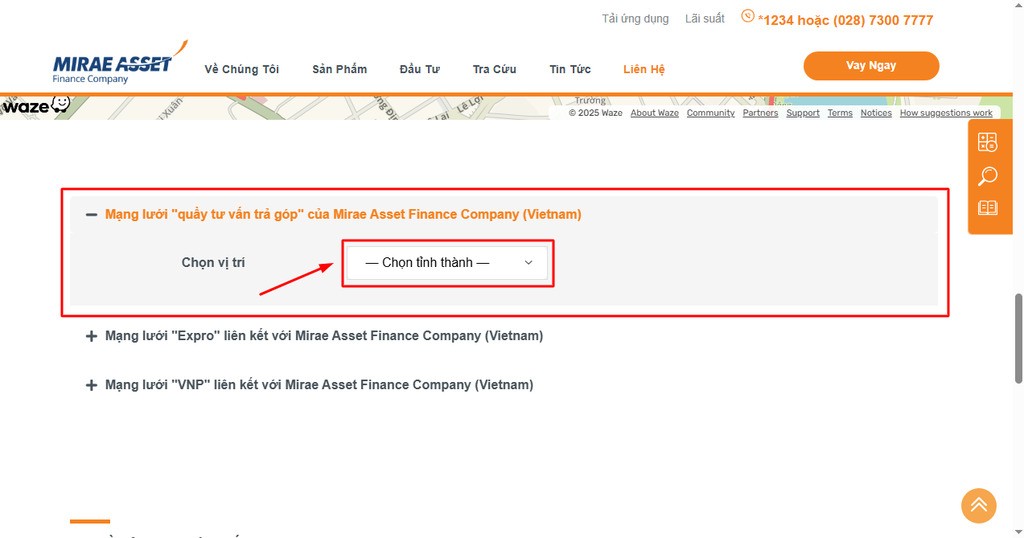Expand the plus icon for the VNP network
1024x538 pixels.
[x=91, y=385]
